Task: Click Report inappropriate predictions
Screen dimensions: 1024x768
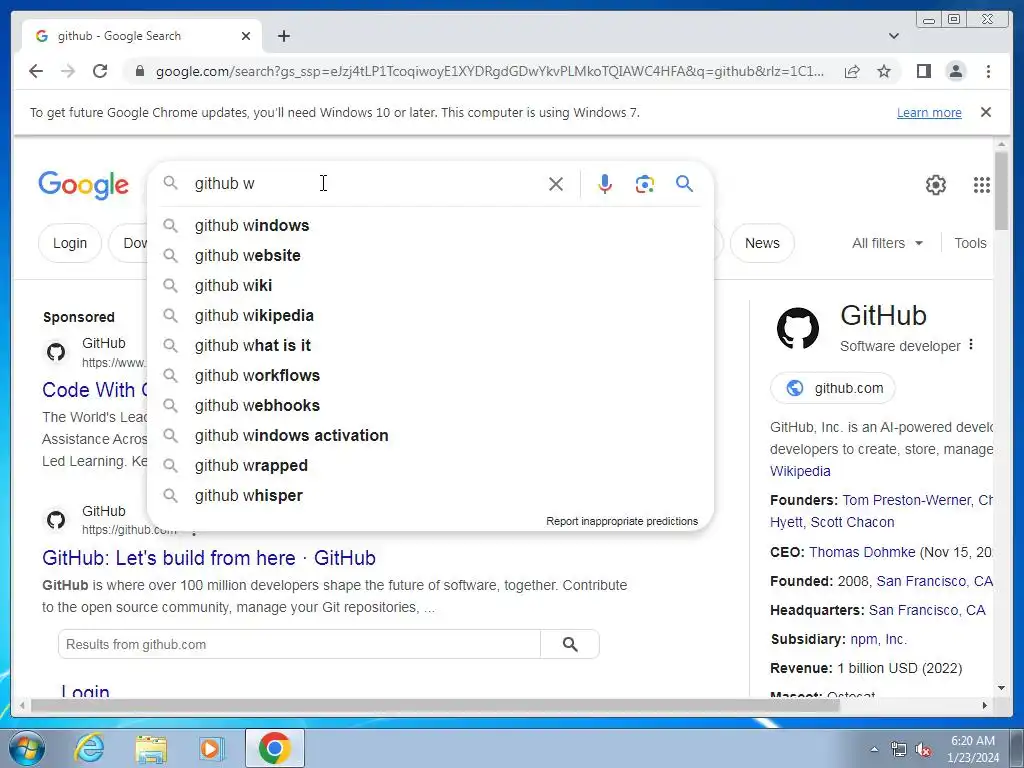Action: pyautogui.click(x=622, y=521)
